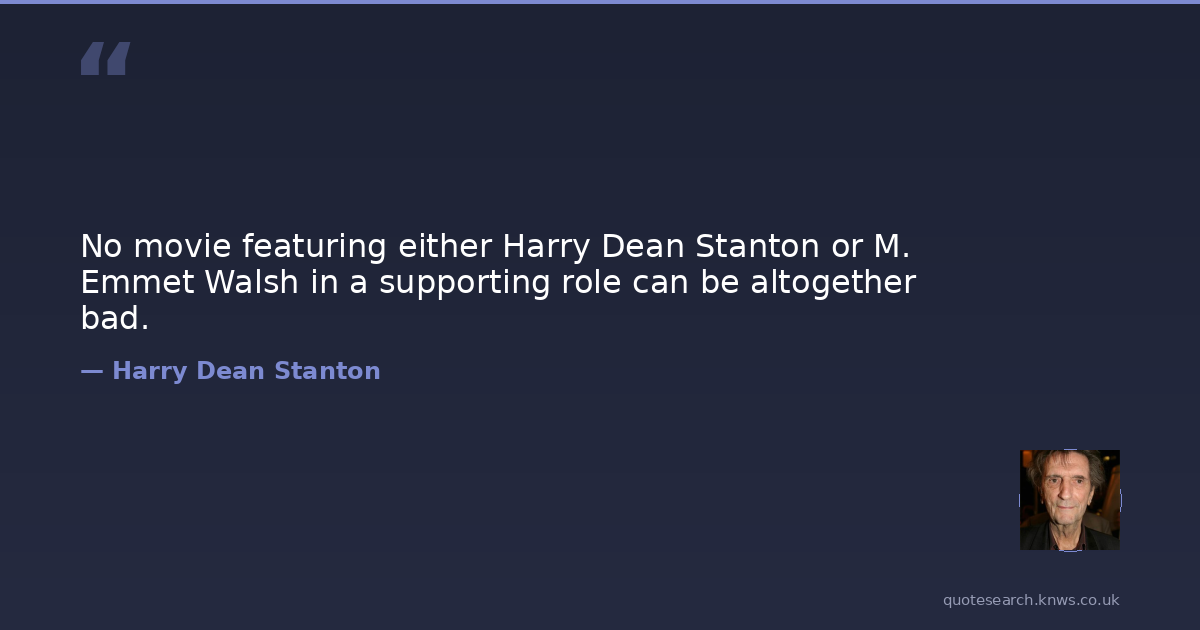Click the large quotation mark icon
The image size is (1200, 630).
coord(105,59)
